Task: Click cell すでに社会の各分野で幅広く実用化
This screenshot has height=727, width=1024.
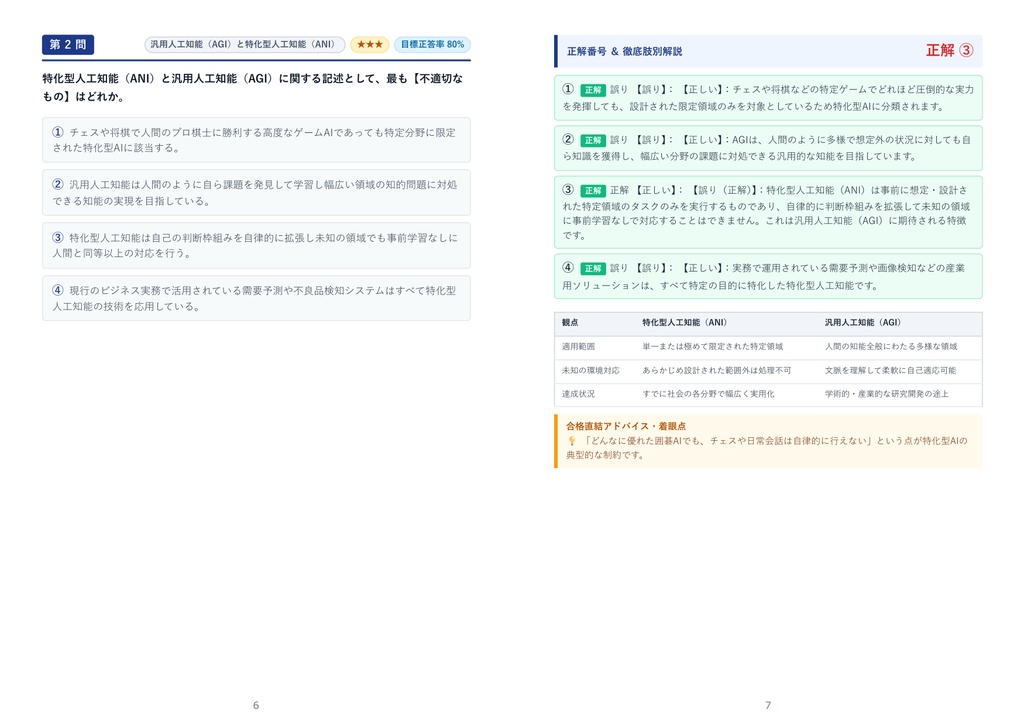Action: 708,394
